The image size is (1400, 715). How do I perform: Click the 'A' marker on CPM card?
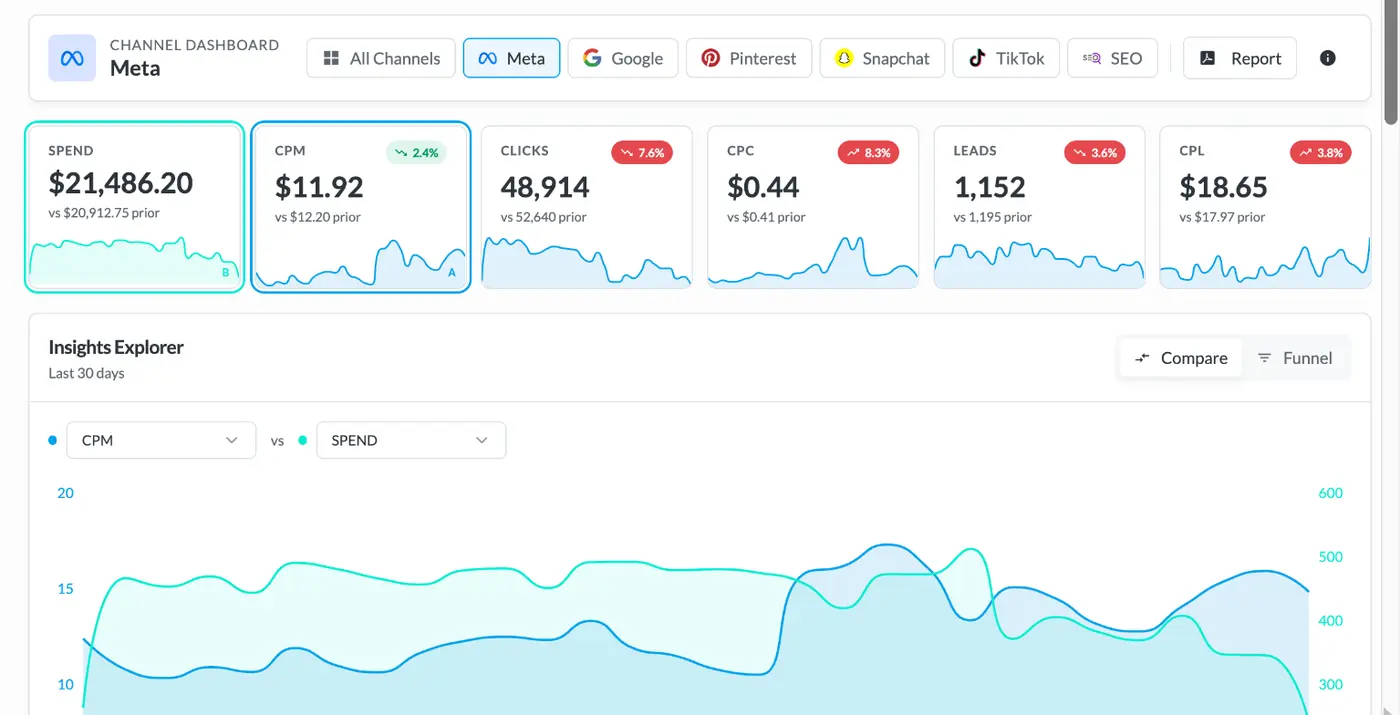(x=452, y=273)
